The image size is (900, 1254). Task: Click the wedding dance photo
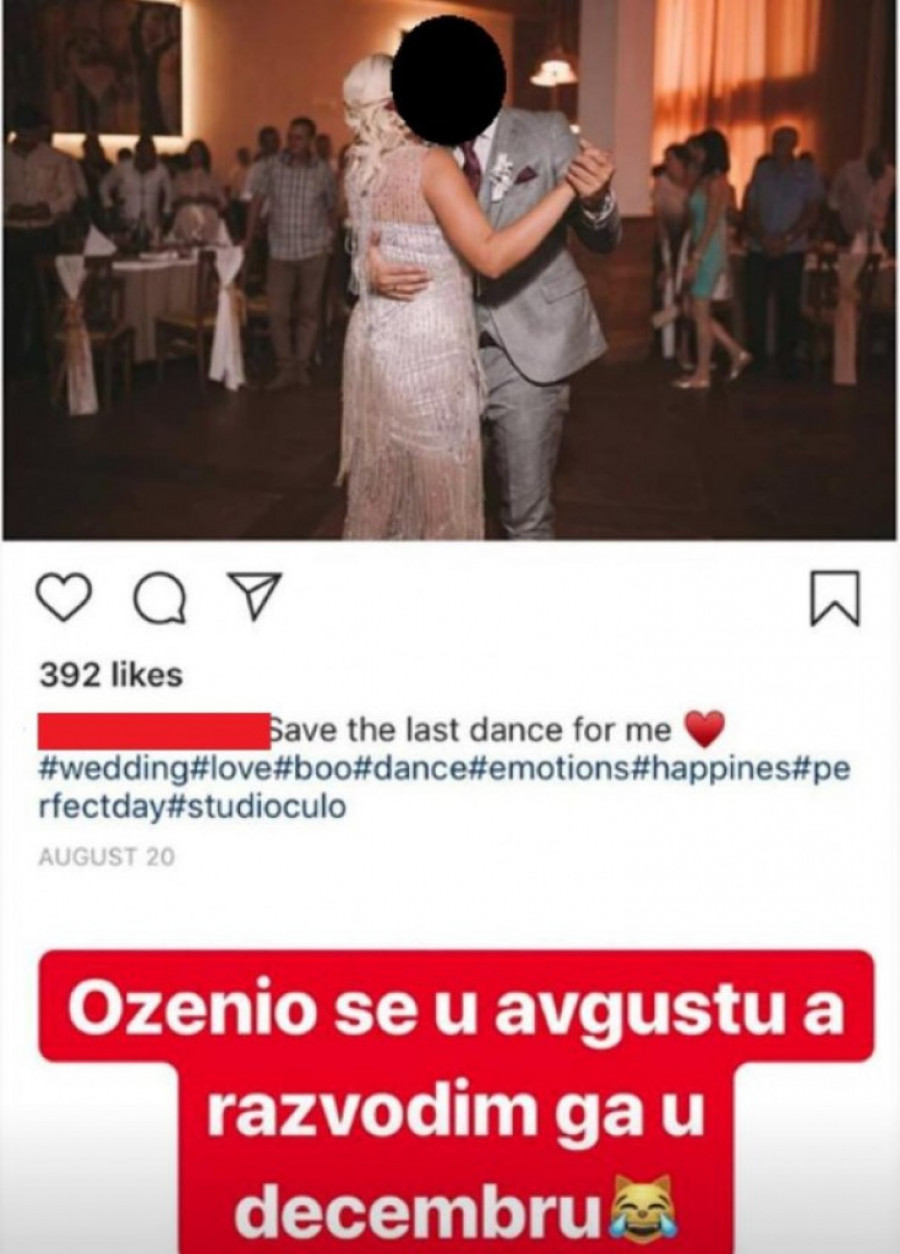coord(449,270)
